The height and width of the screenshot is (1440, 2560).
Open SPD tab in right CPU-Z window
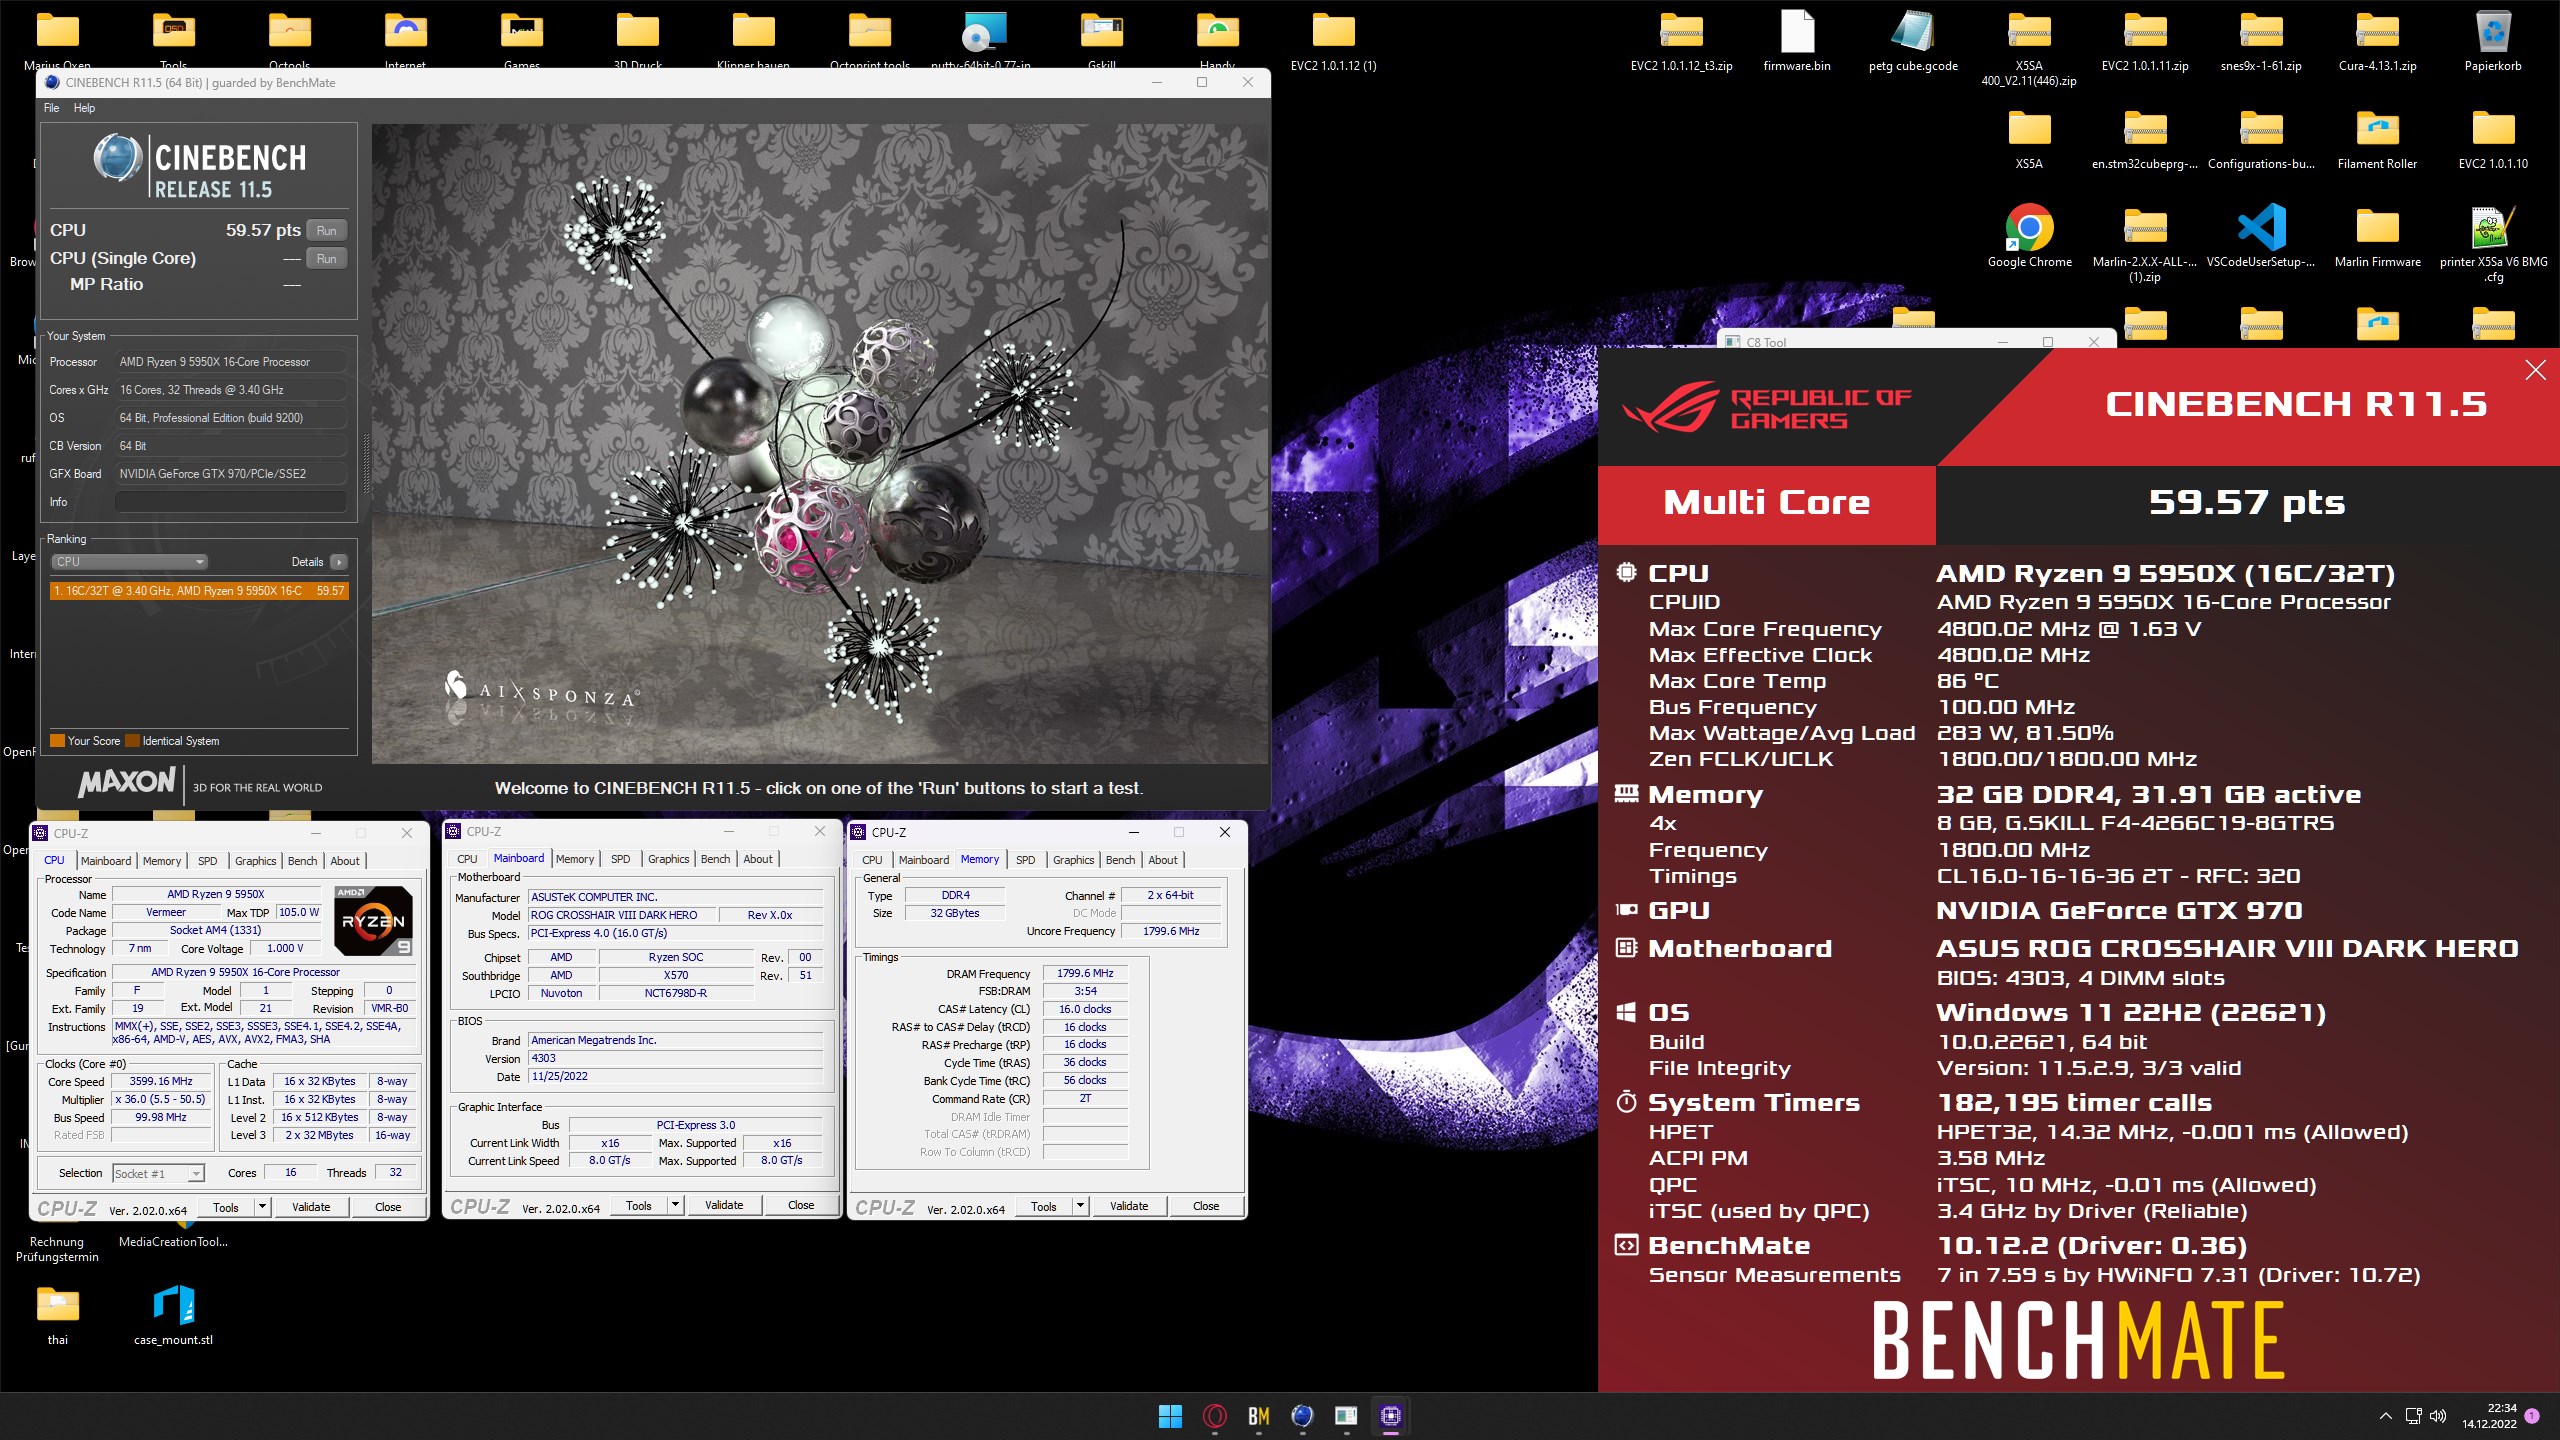[1025, 860]
